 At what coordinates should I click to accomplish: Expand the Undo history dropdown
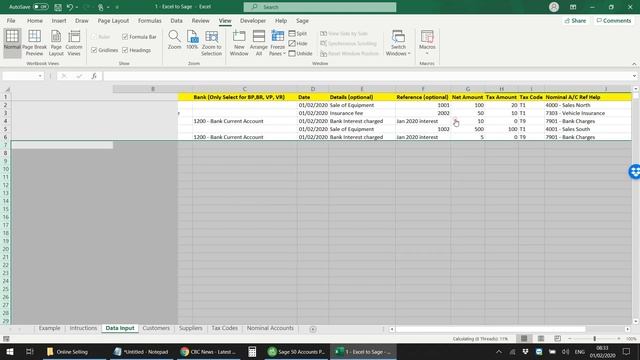(77, 7)
